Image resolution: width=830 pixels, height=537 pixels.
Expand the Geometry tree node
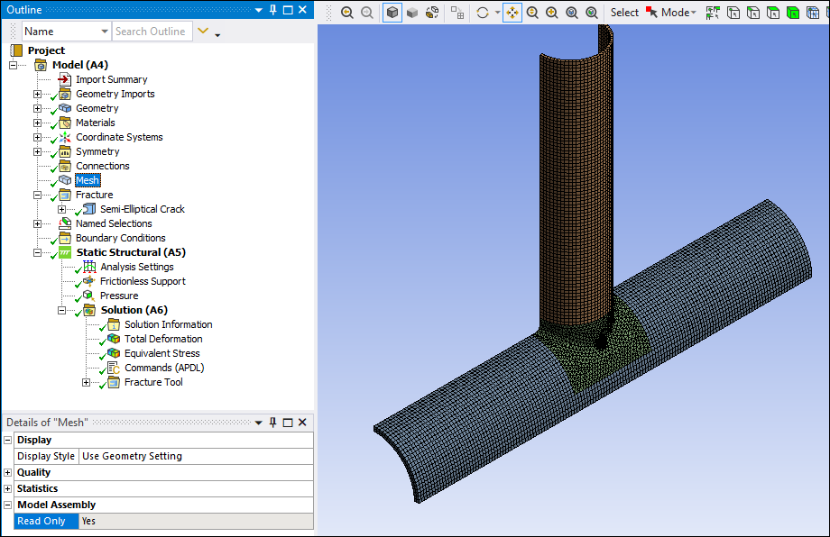tap(37, 108)
